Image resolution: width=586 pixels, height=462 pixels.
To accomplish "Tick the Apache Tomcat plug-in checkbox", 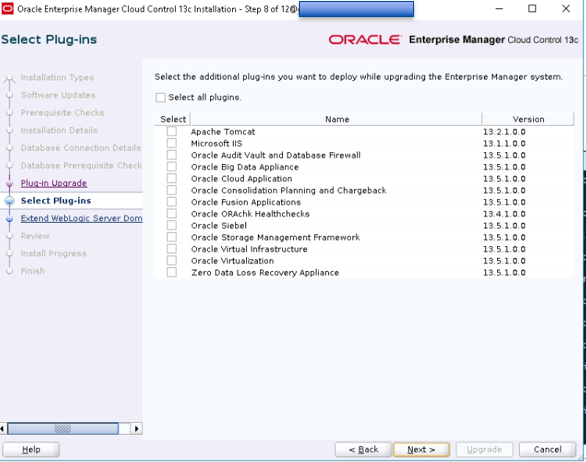I will [x=172, y=131].
